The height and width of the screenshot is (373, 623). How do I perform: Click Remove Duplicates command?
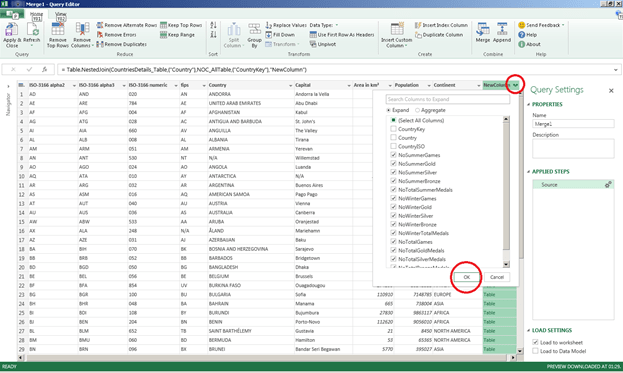click(x=122, y=44)
